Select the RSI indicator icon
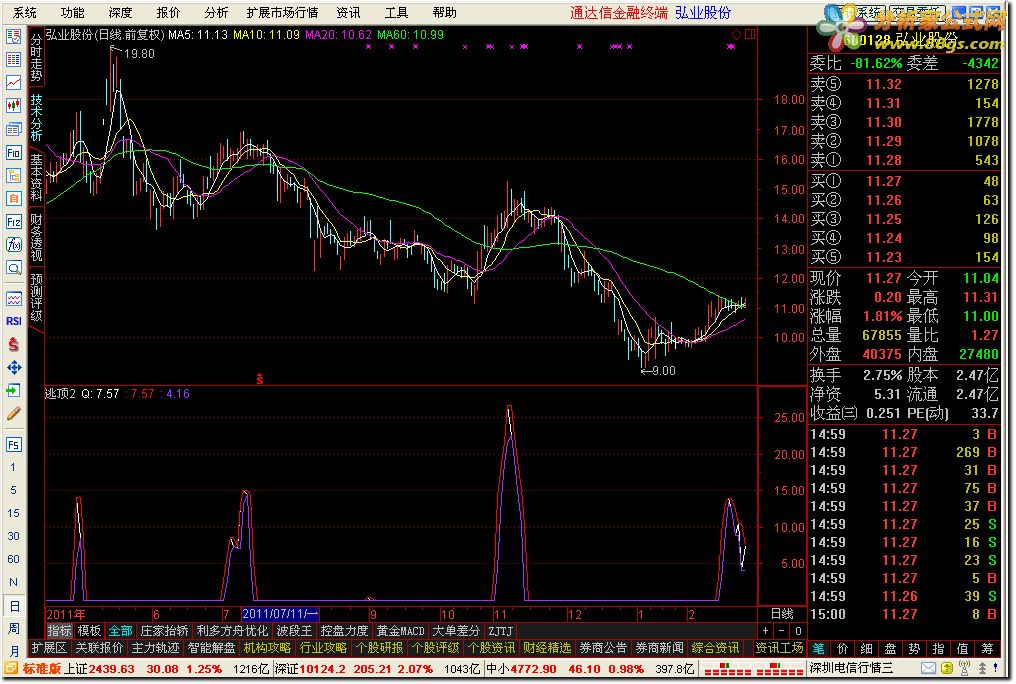Image resolution: width=1016 pixels, height=684 pixels. coord(13,321)
